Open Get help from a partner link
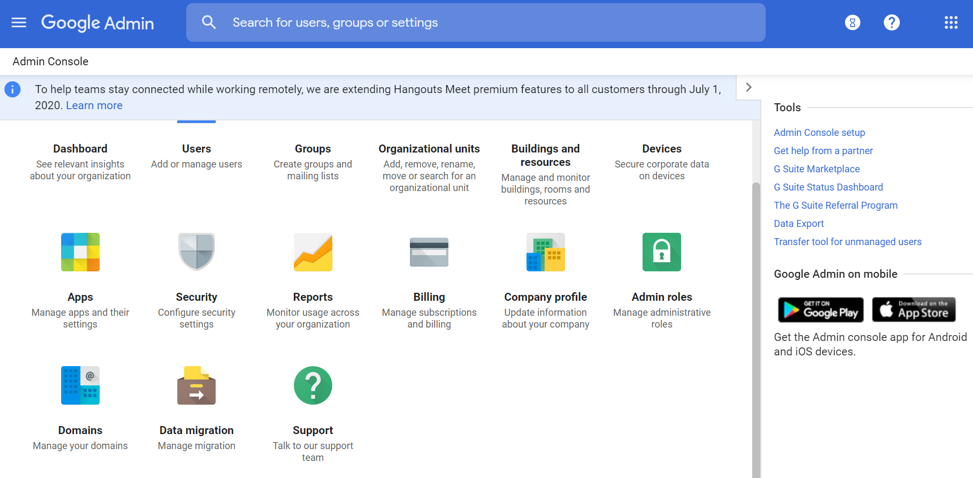The image size is (973, 478). (x=823, y=151)
